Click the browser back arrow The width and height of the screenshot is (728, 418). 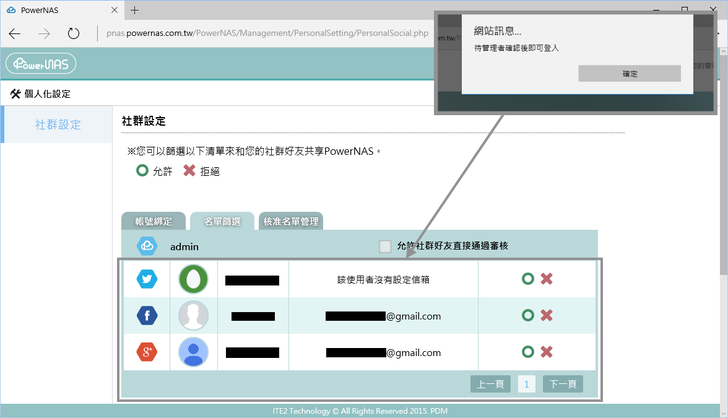(x=15, y=33)
